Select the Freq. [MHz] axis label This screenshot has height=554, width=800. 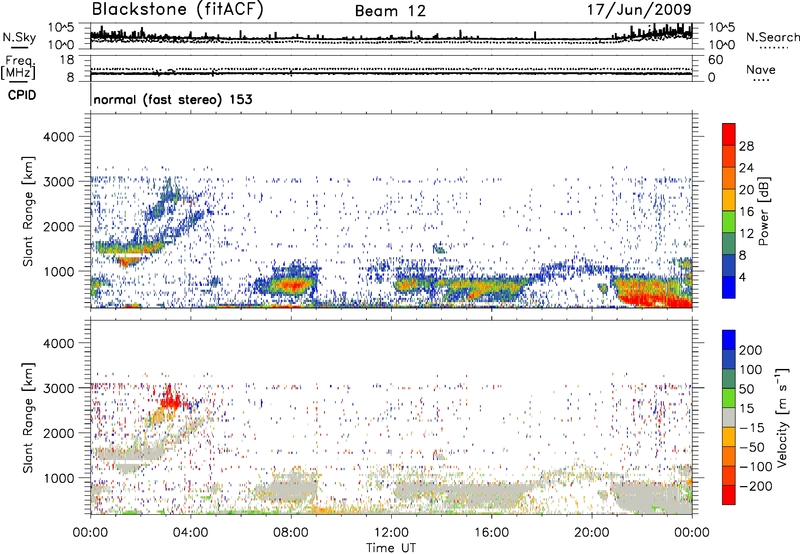click(18, 67)
